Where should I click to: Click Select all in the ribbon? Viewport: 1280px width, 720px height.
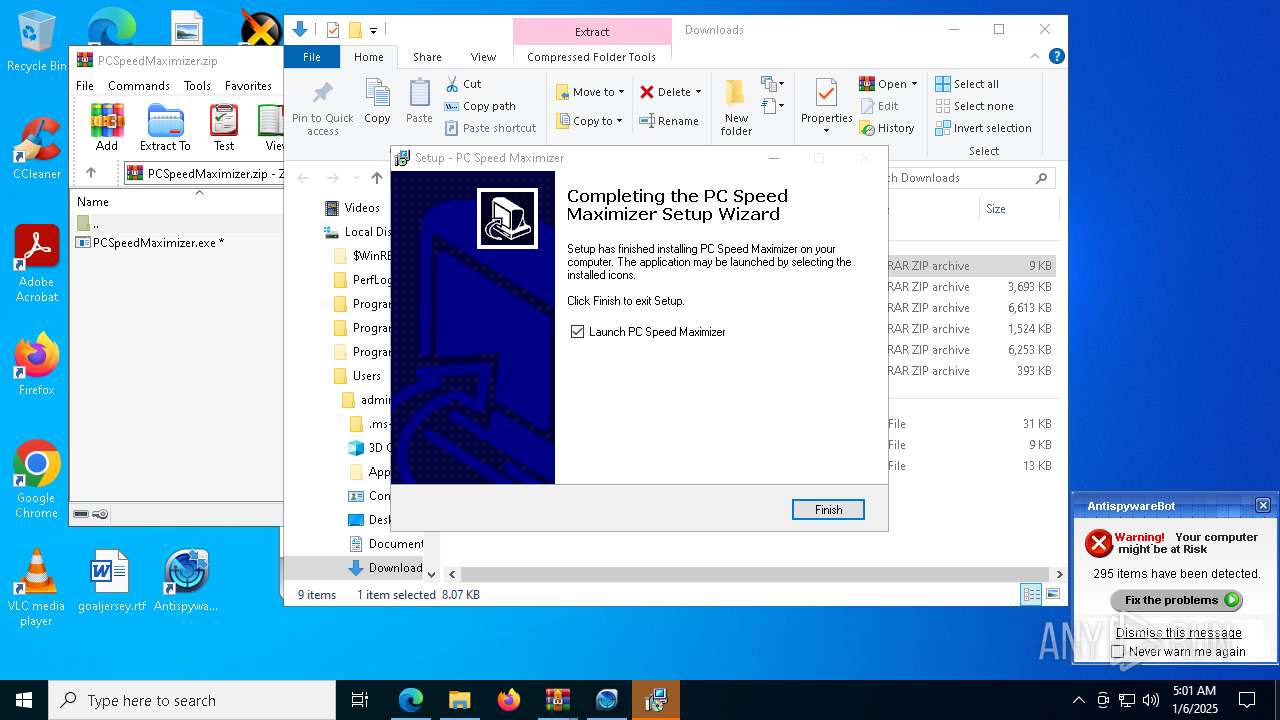pos(967,84)
